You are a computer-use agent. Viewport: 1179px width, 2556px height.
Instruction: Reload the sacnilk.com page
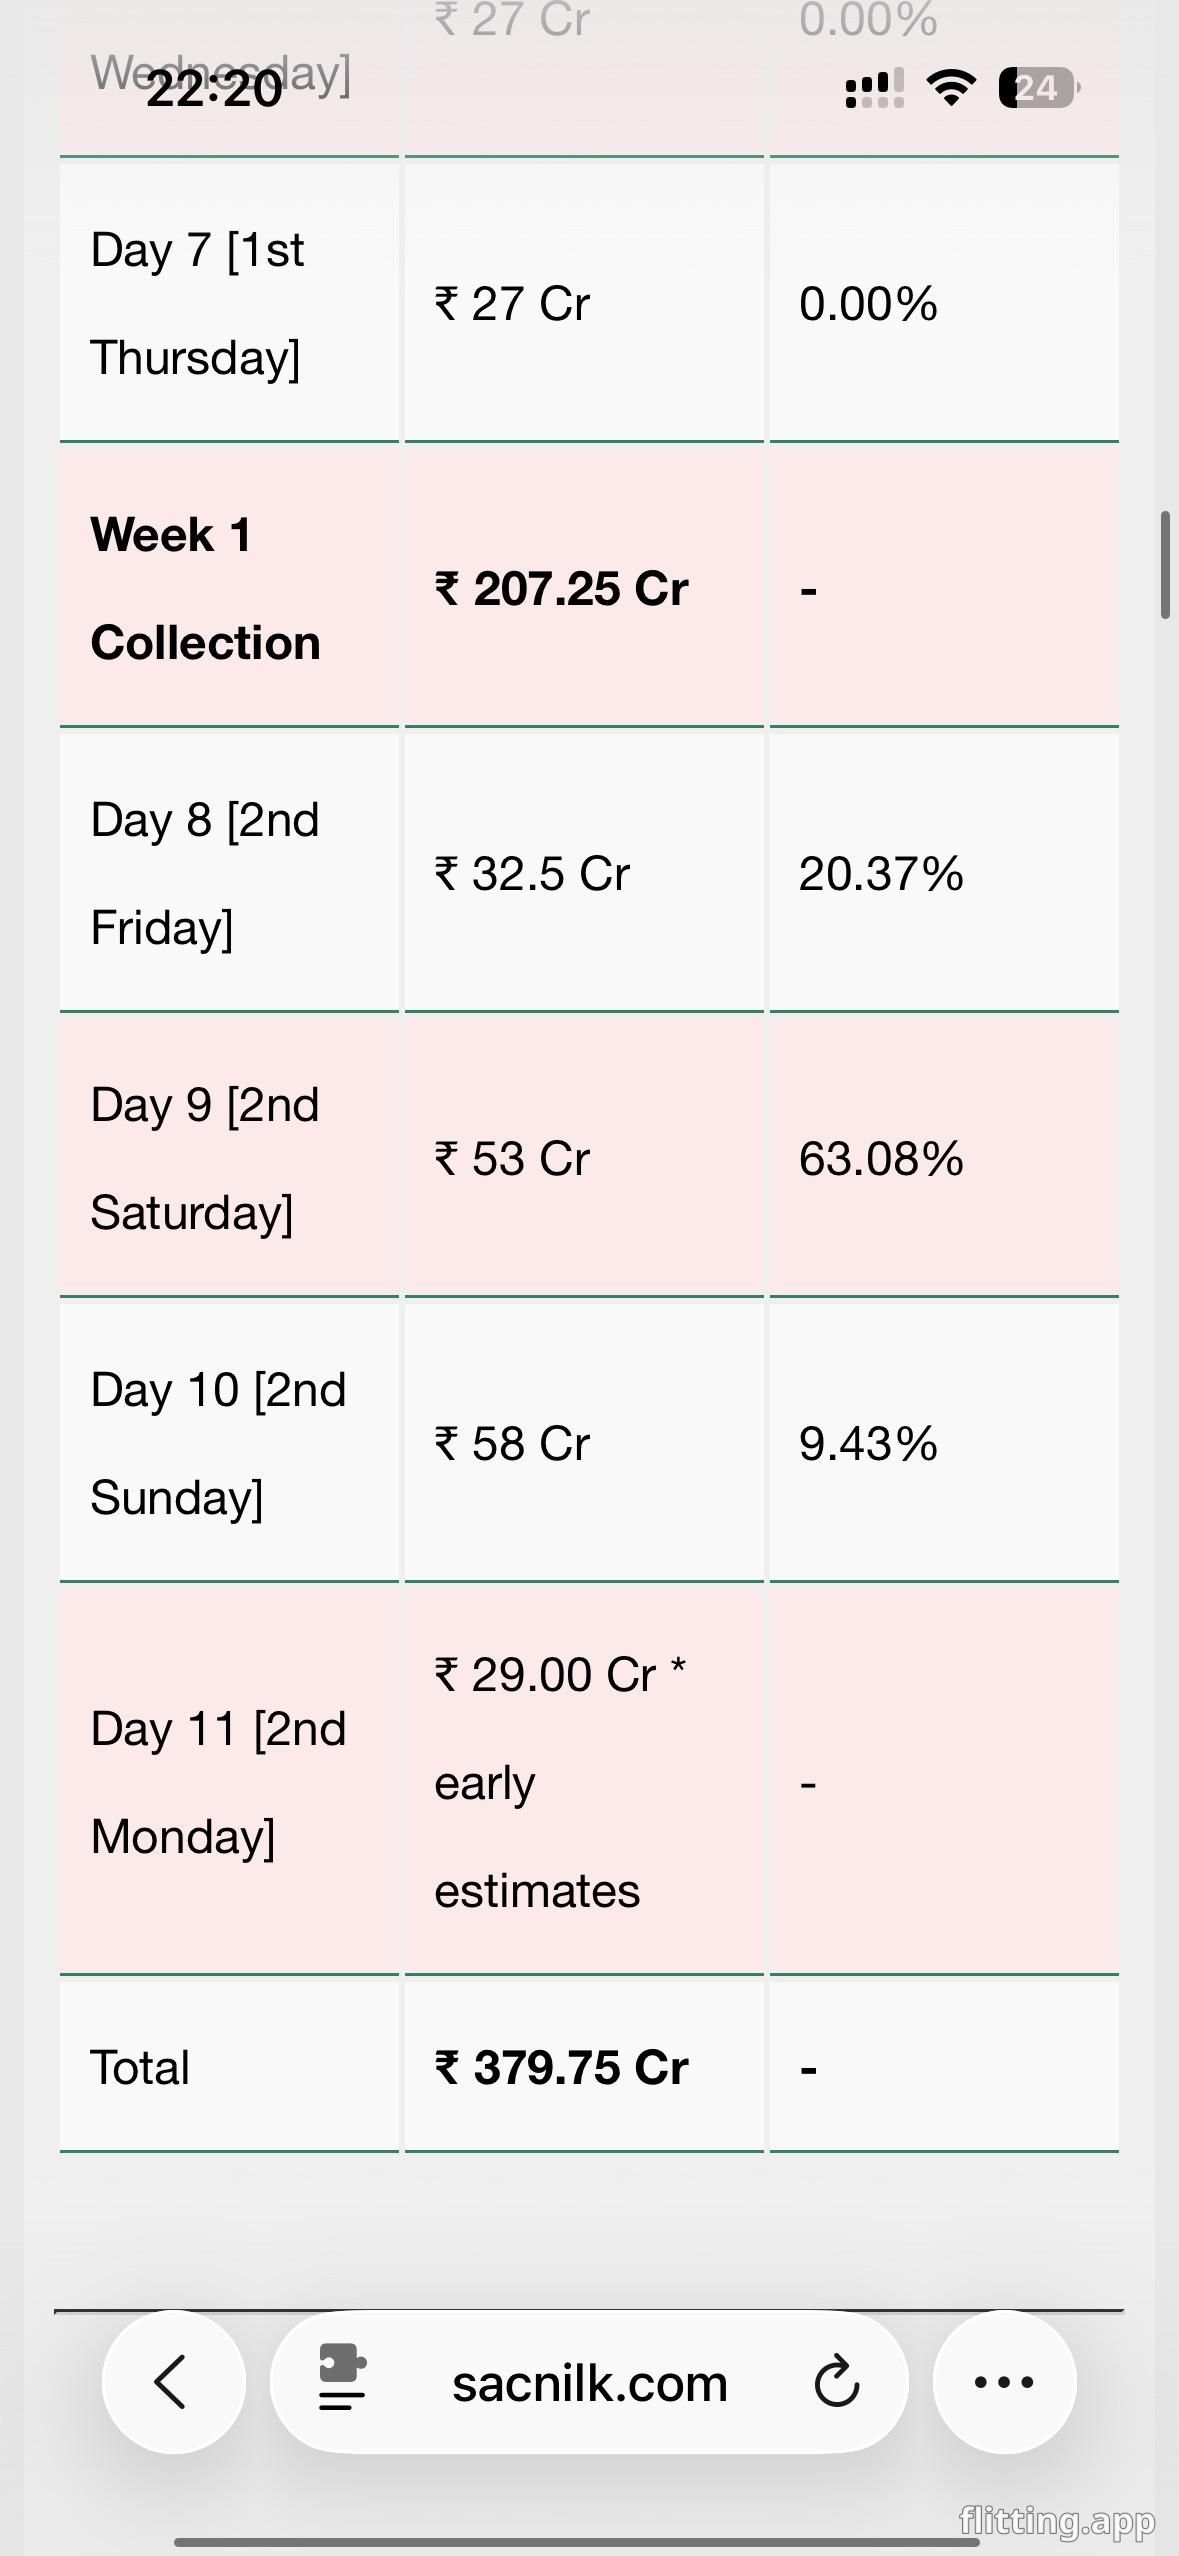[x=836, y=2382]
